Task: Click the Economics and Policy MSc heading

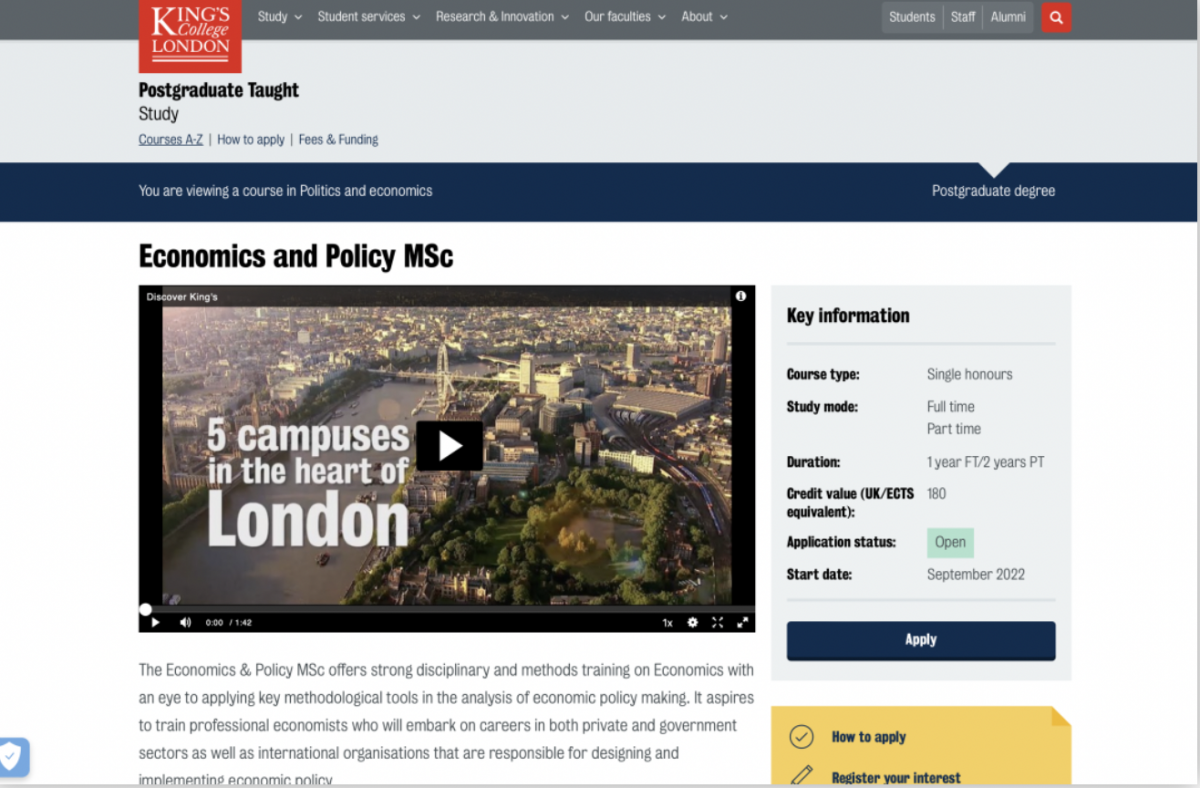Action: (296, 257)
